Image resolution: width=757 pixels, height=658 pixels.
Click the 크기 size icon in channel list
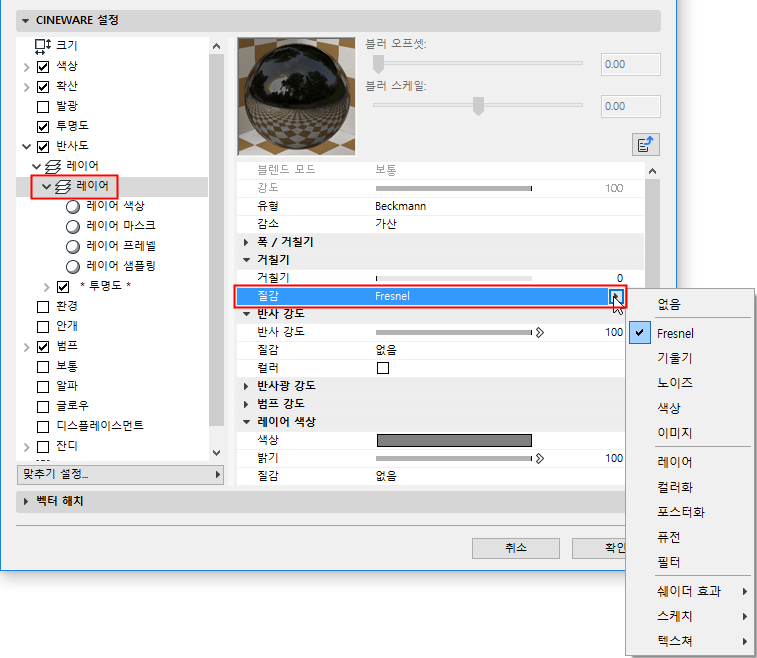42,46
